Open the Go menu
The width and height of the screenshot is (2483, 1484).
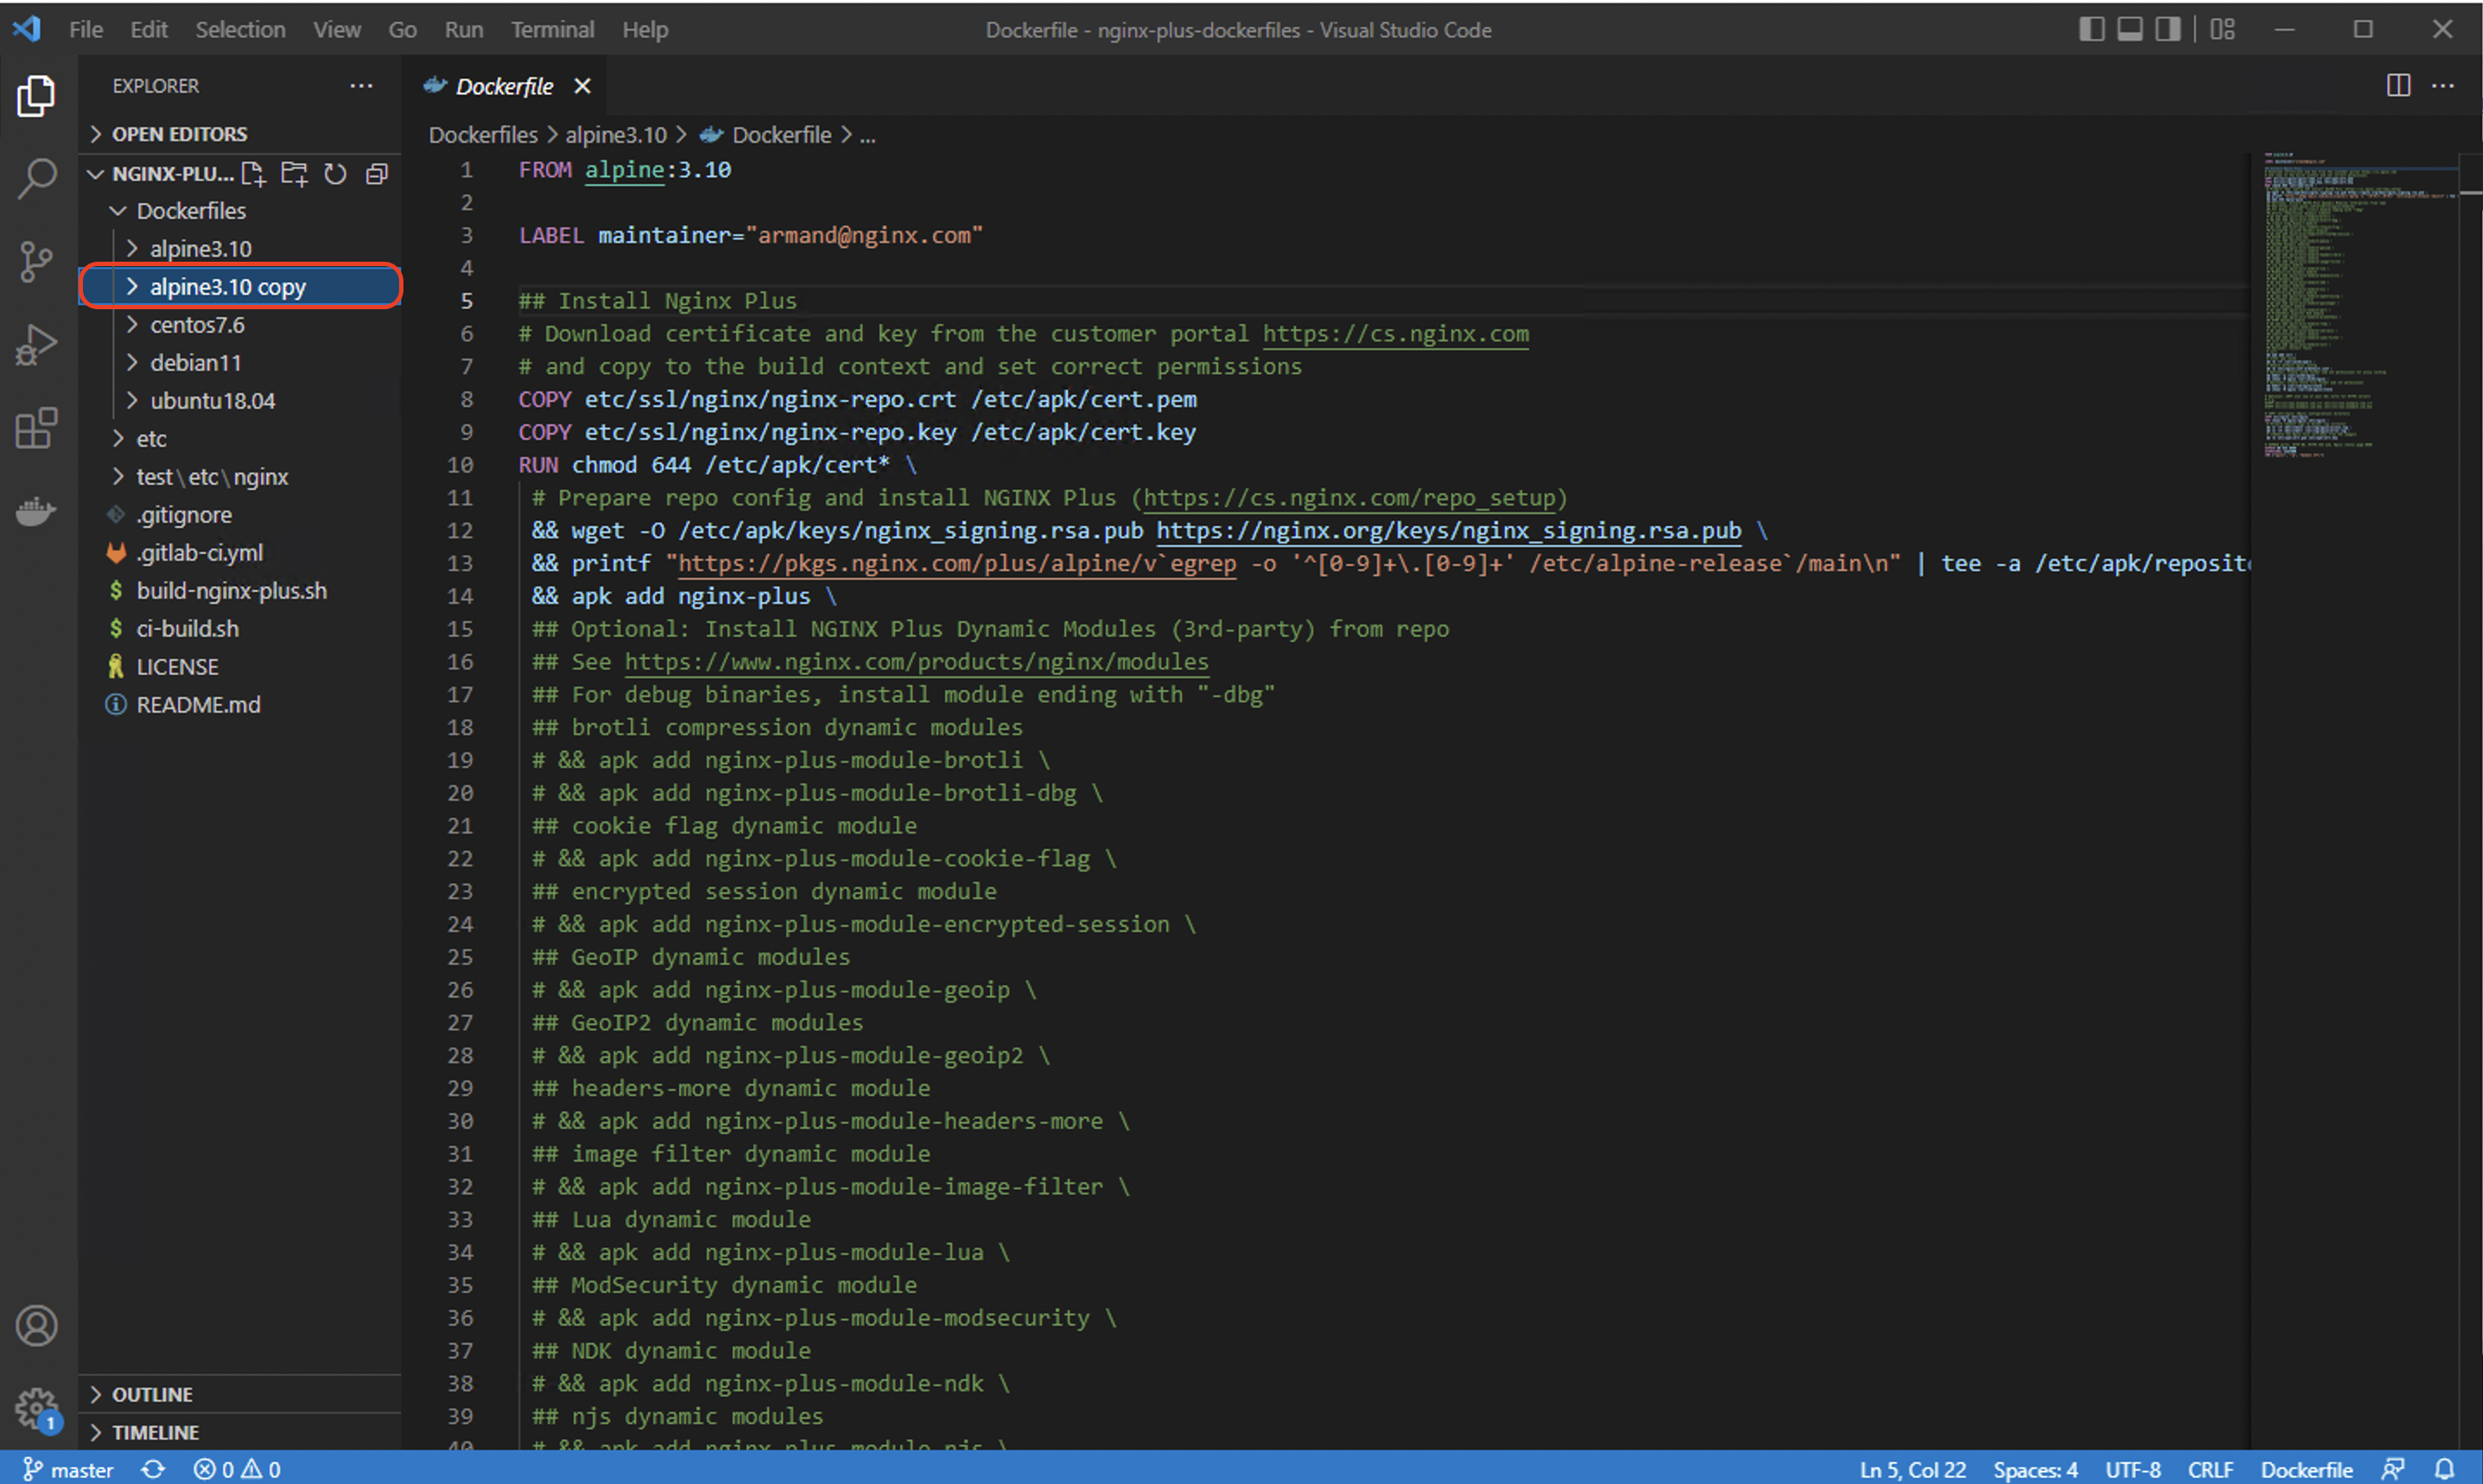click(x=402, y=30)
